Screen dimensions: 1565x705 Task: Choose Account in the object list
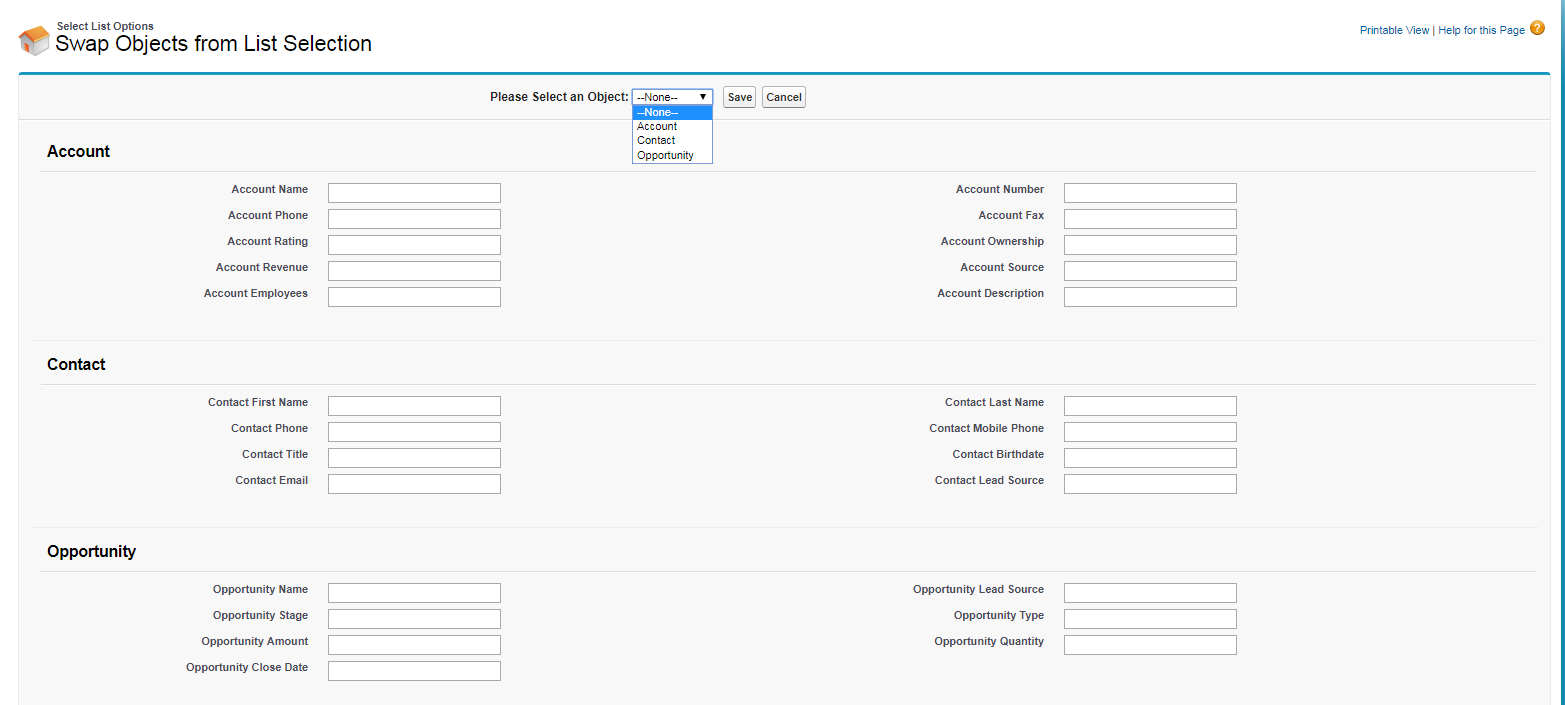(x=672, y=126)
